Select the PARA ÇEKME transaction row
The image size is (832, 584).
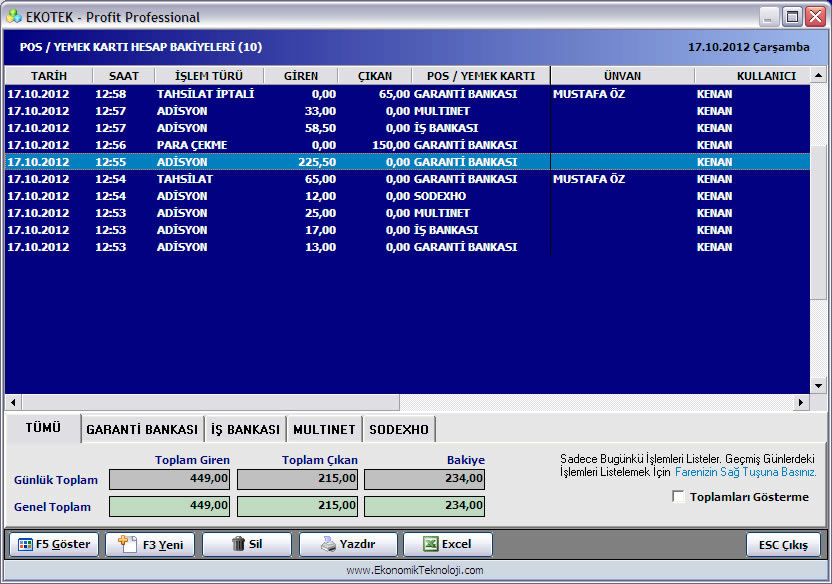(x=408, y=145)
